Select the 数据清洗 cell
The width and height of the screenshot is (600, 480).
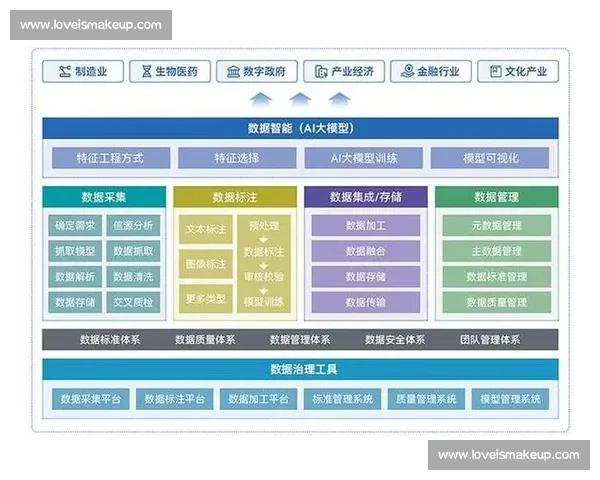tap(133, 277)
